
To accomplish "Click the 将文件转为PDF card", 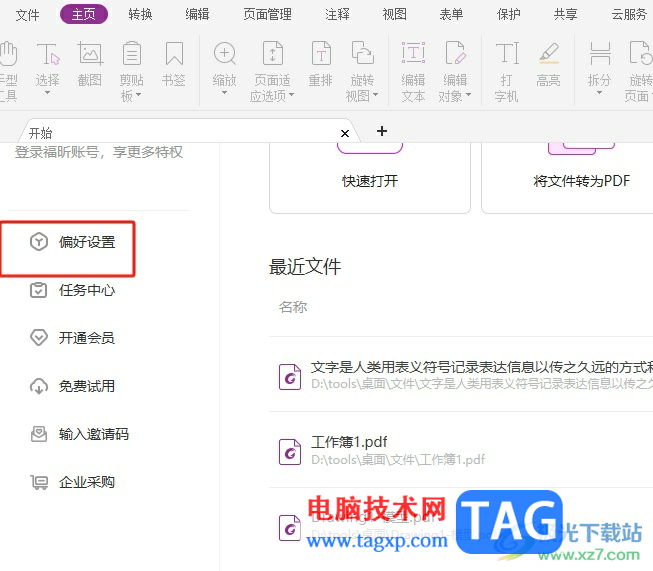I will click(x=567, y=178).
